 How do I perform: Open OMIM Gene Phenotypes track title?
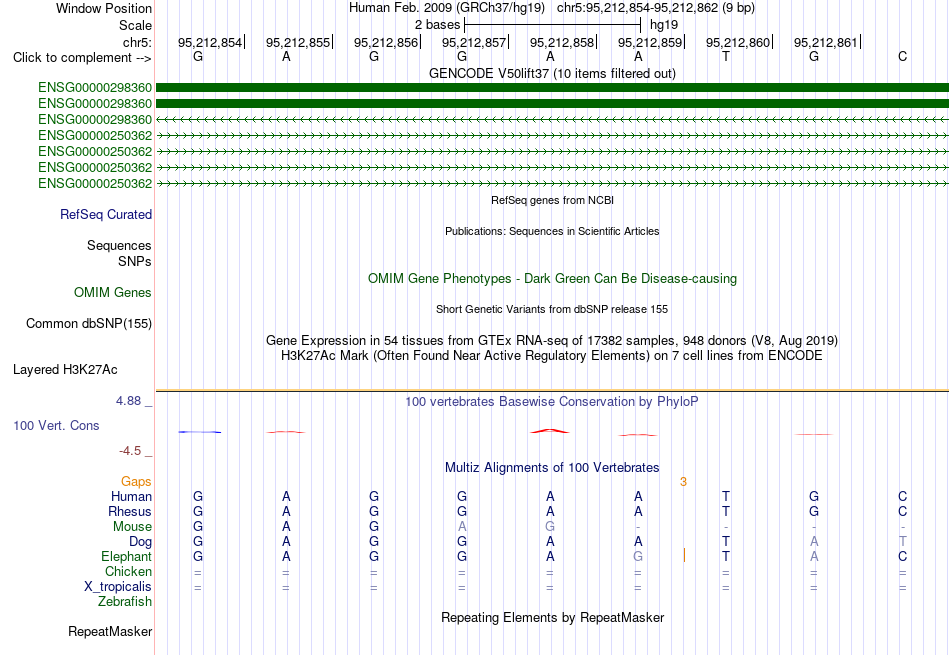[x=552, y=279]
